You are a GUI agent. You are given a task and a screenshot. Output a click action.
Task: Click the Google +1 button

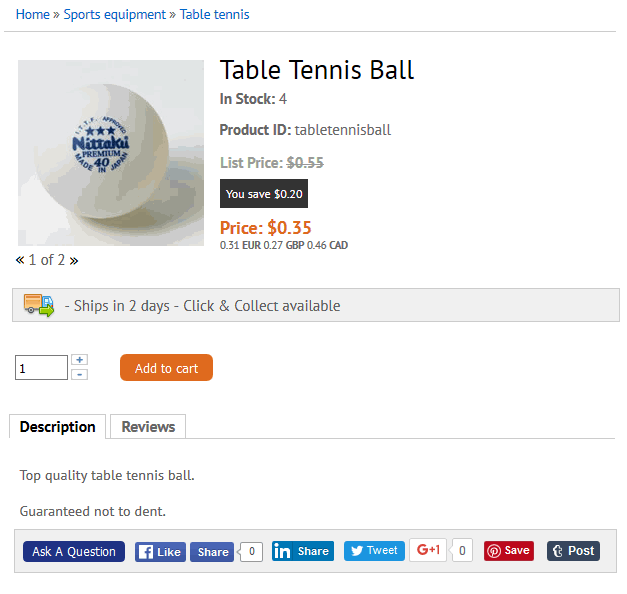point(428,550)
